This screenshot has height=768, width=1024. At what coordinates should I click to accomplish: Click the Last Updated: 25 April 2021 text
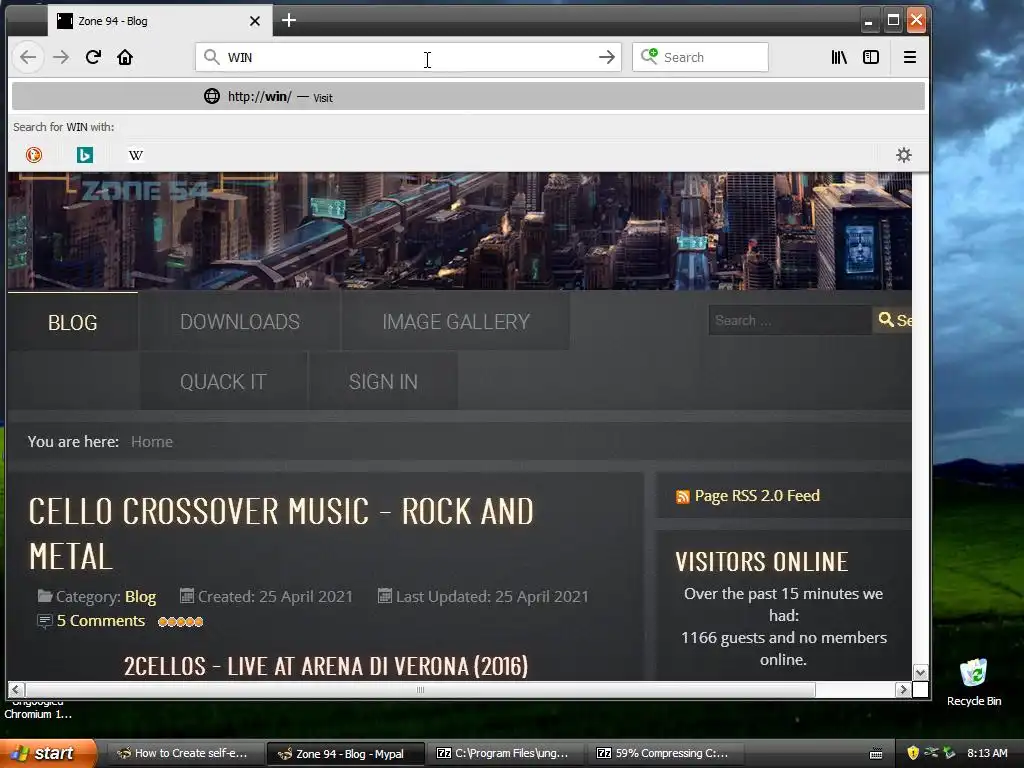click(x=492, y=596)
